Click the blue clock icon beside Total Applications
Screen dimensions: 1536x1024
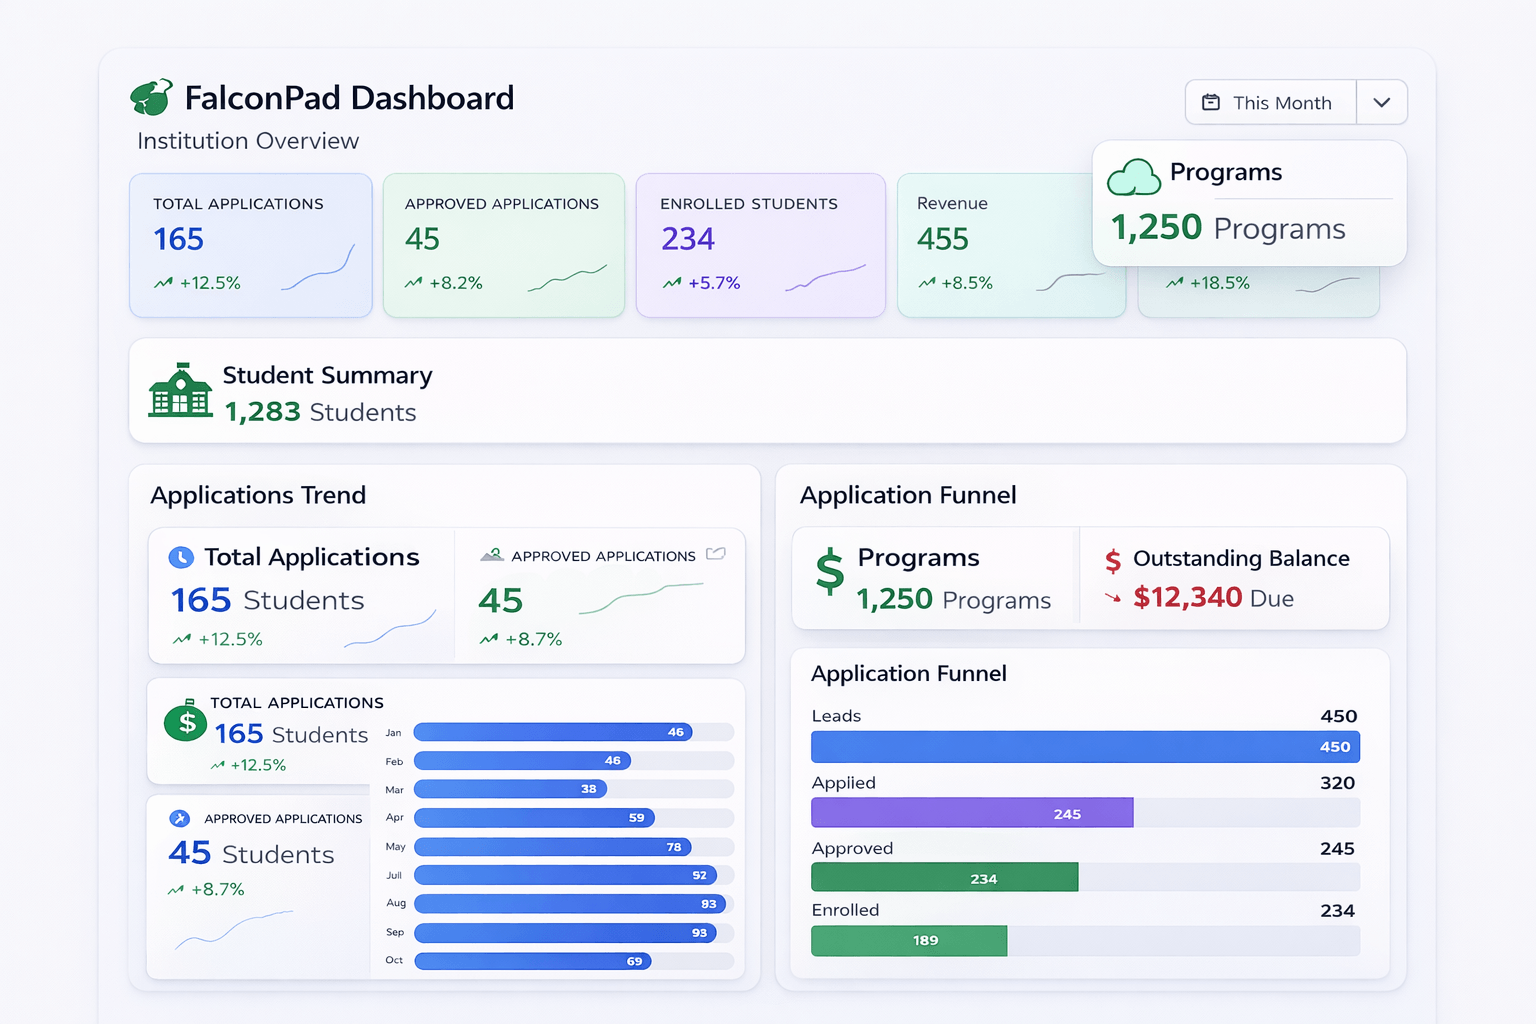181,558
